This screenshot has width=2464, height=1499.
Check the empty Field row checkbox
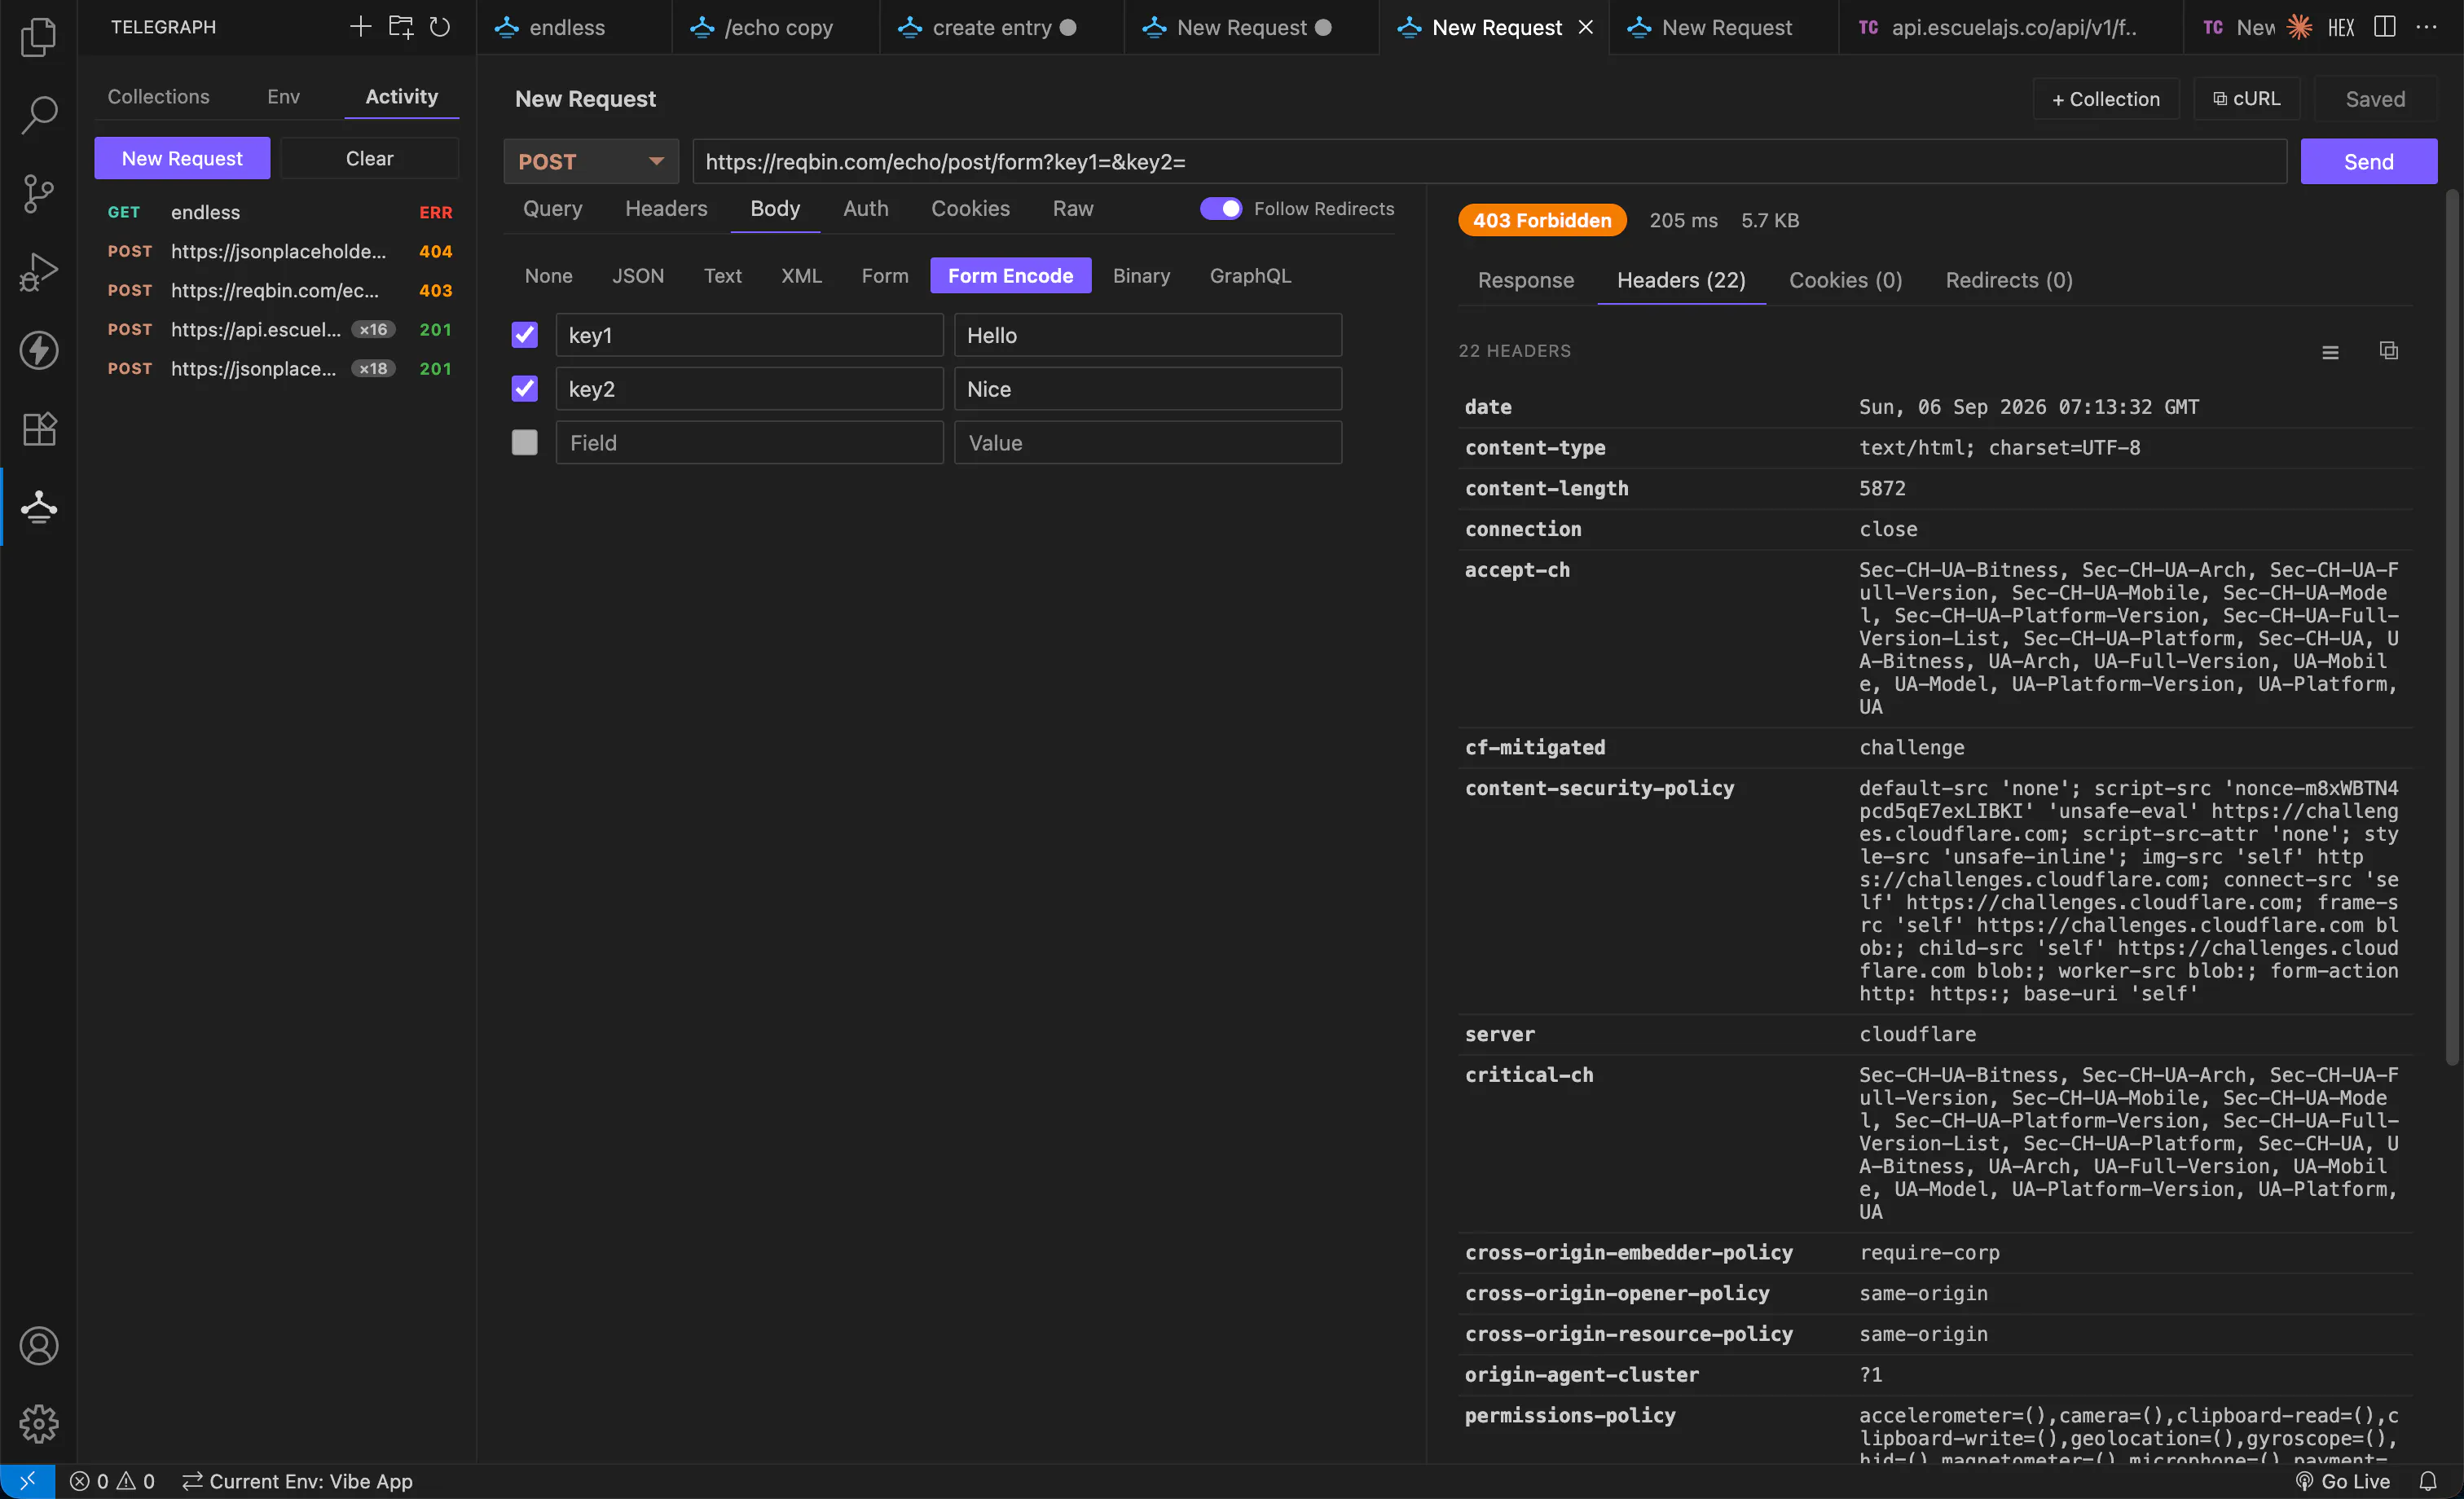[x=524, y=442]
